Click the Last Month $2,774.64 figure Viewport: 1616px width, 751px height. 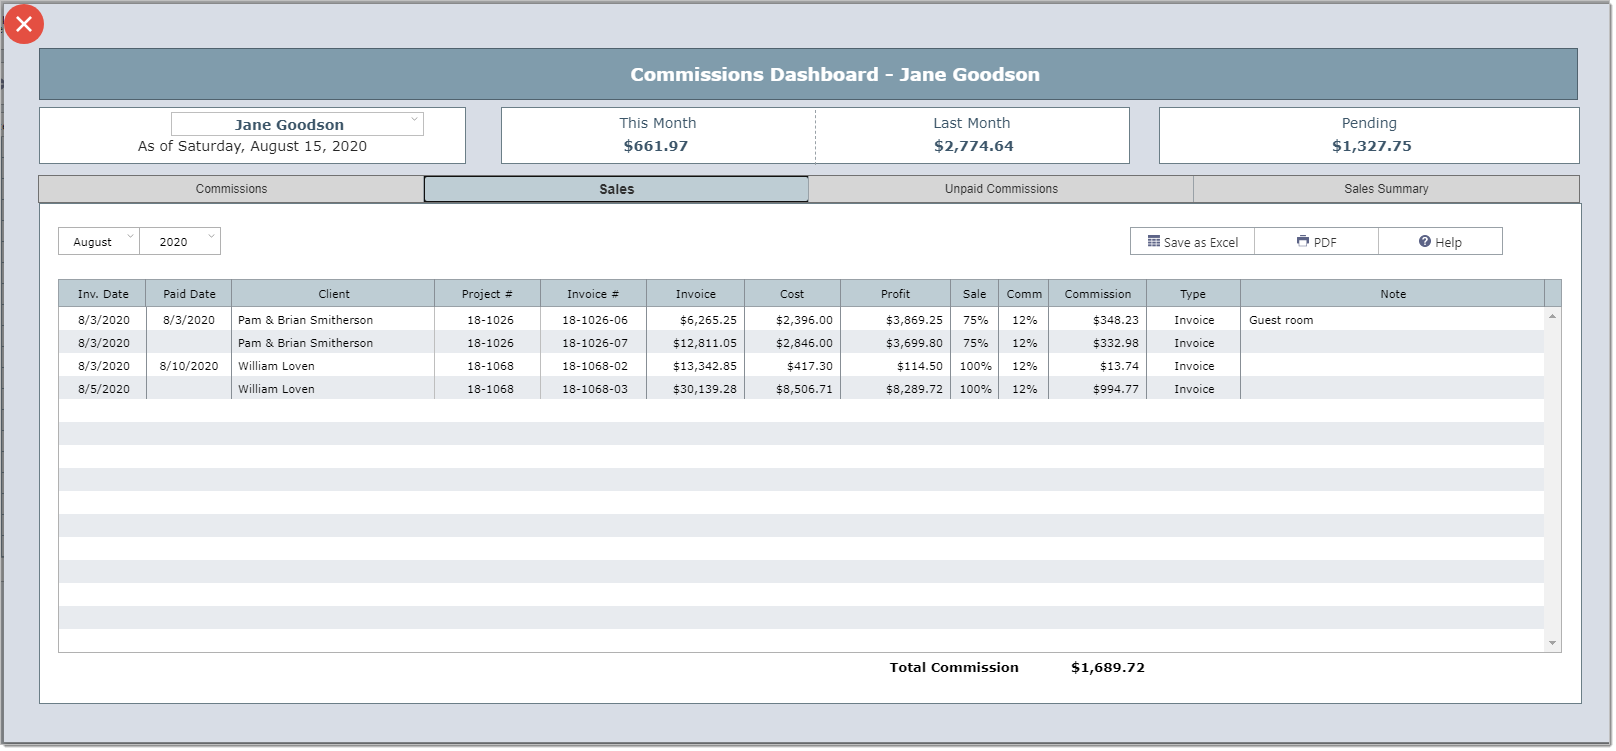973,146
